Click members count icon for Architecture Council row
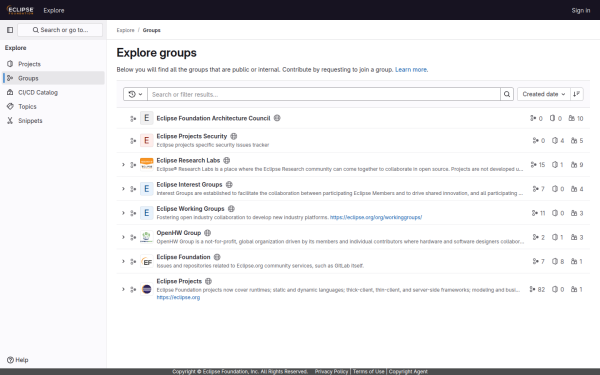 click(572, 118)
